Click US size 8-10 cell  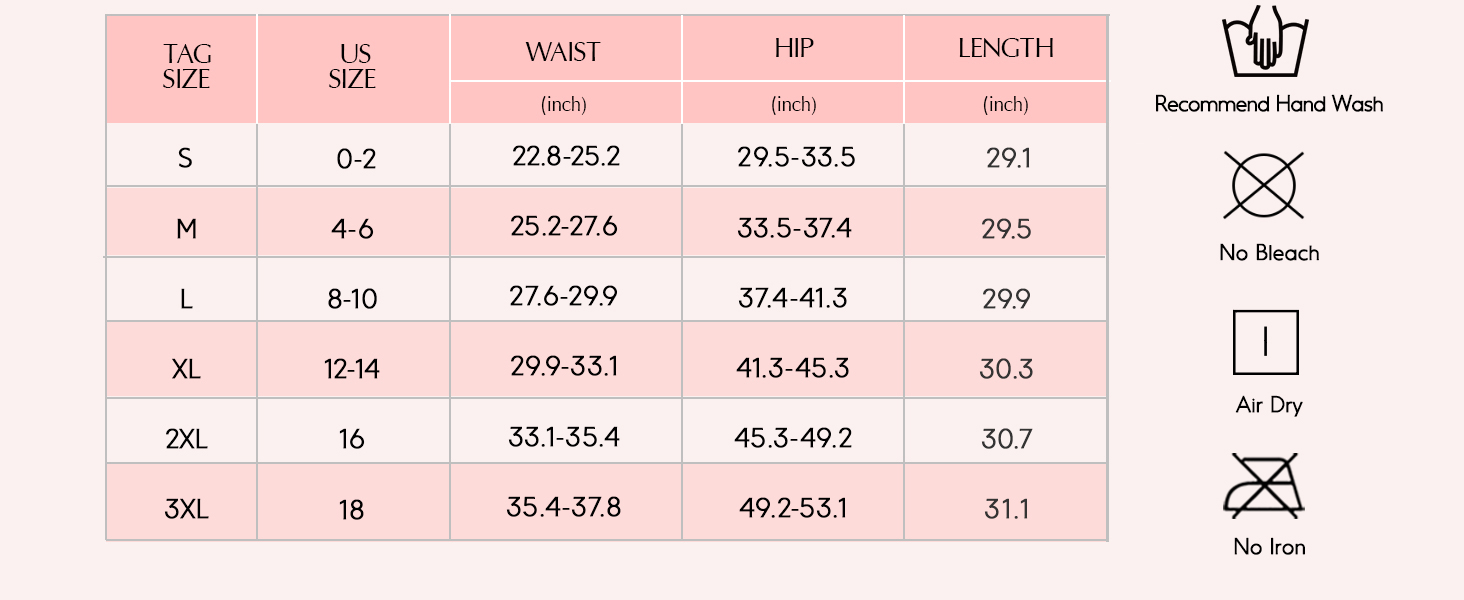pyautogui.click(x=353, y=299)
